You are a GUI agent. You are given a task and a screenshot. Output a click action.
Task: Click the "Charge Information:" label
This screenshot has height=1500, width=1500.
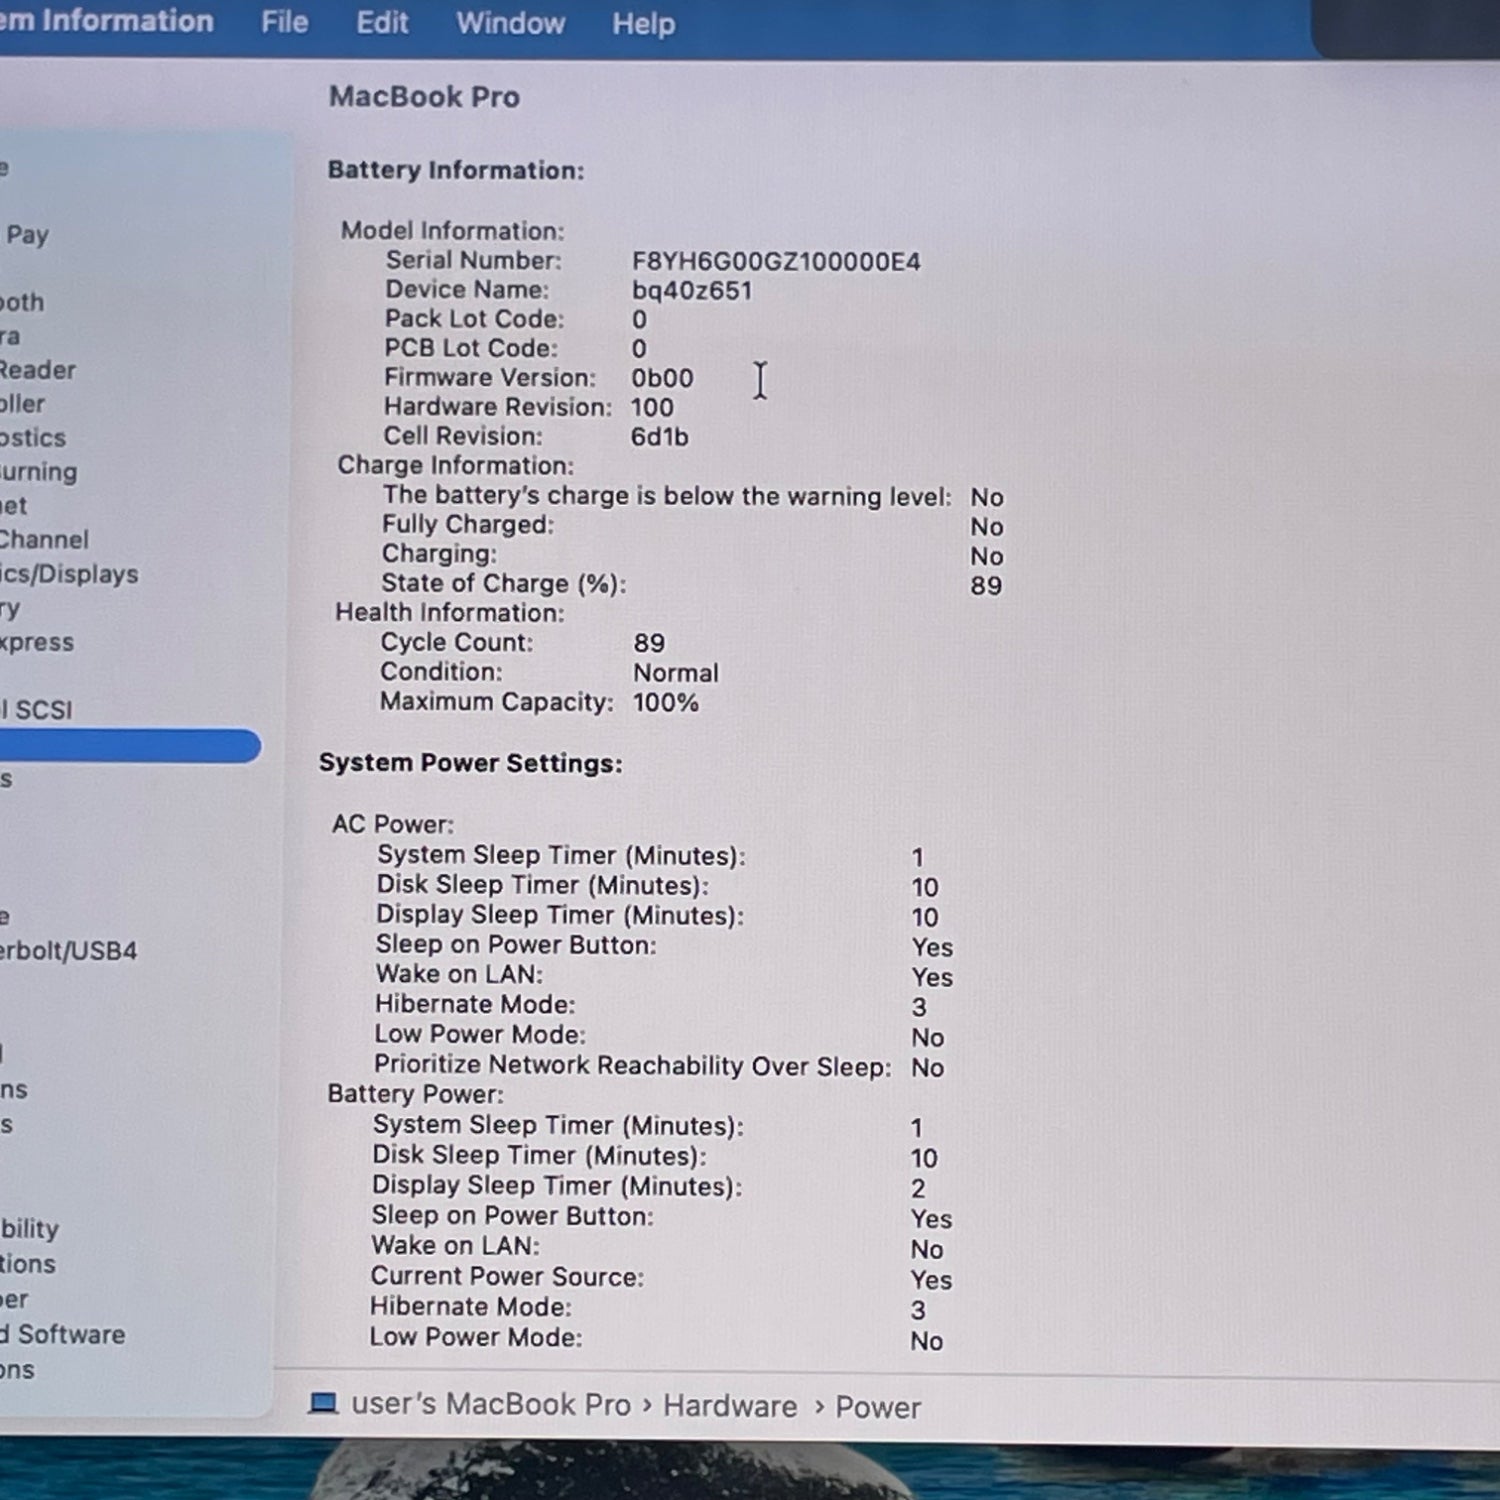(456, 466)
